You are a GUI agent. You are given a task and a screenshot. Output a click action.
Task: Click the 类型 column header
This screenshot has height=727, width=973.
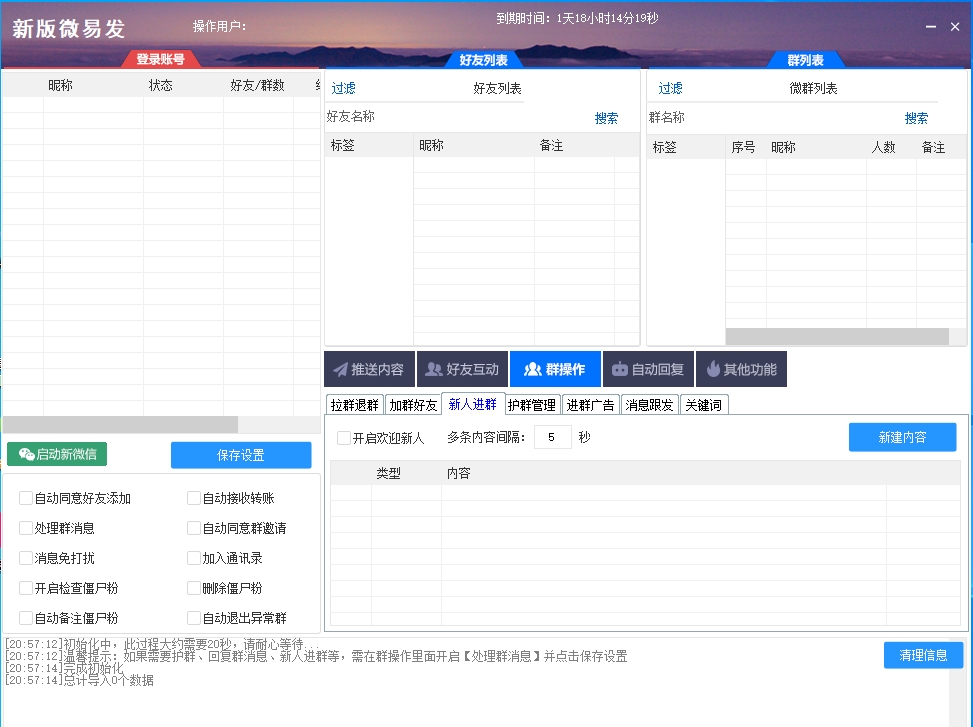388,473
